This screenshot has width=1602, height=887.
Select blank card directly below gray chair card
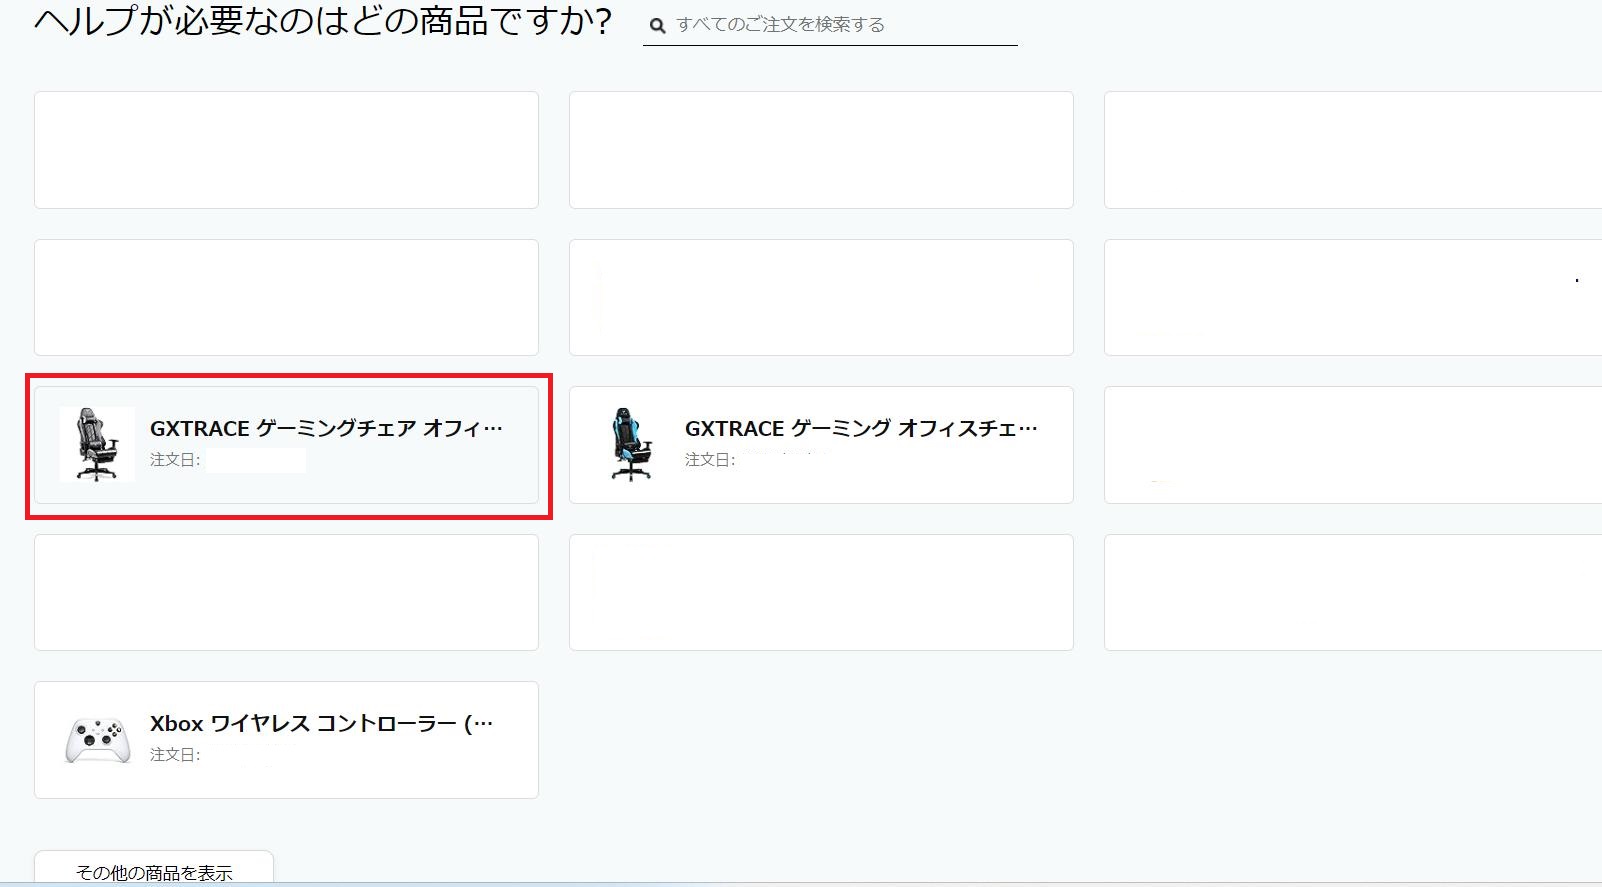[286, 592]
